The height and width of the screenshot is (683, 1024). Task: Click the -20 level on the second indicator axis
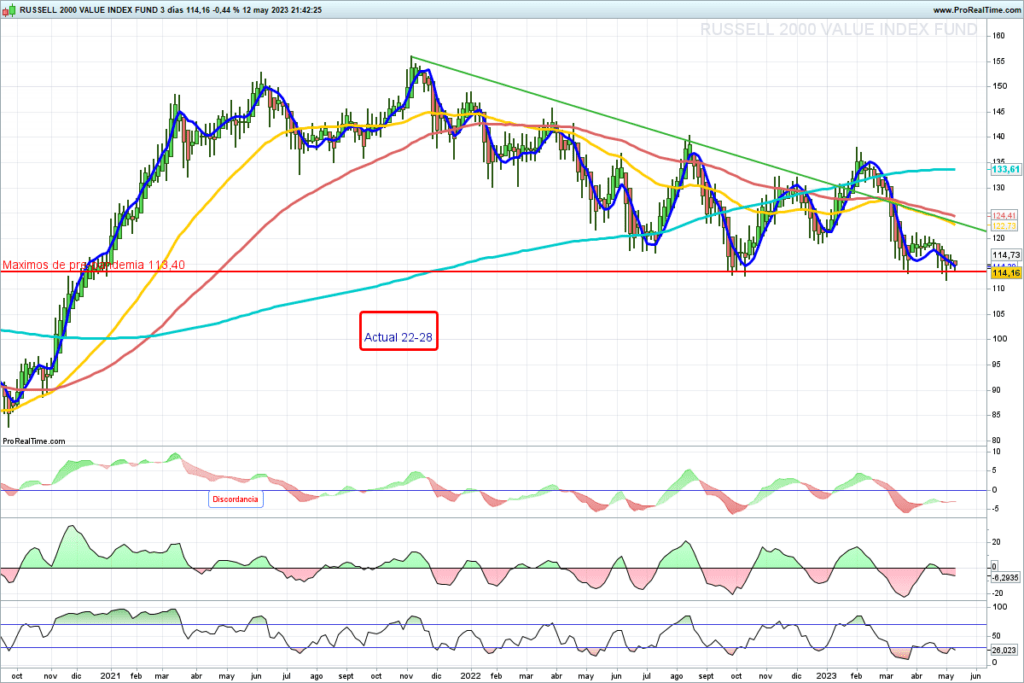point(997,594)
